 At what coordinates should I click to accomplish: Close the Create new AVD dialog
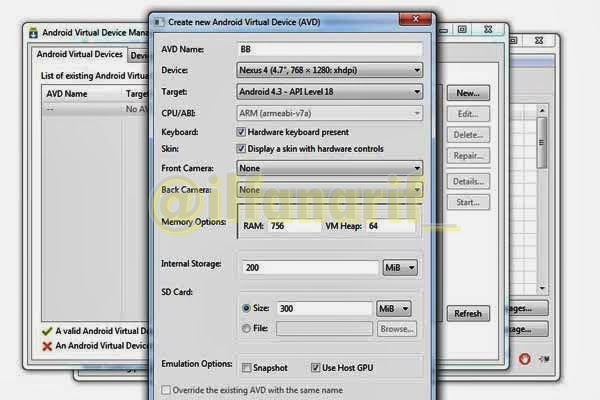click(416, 19)
